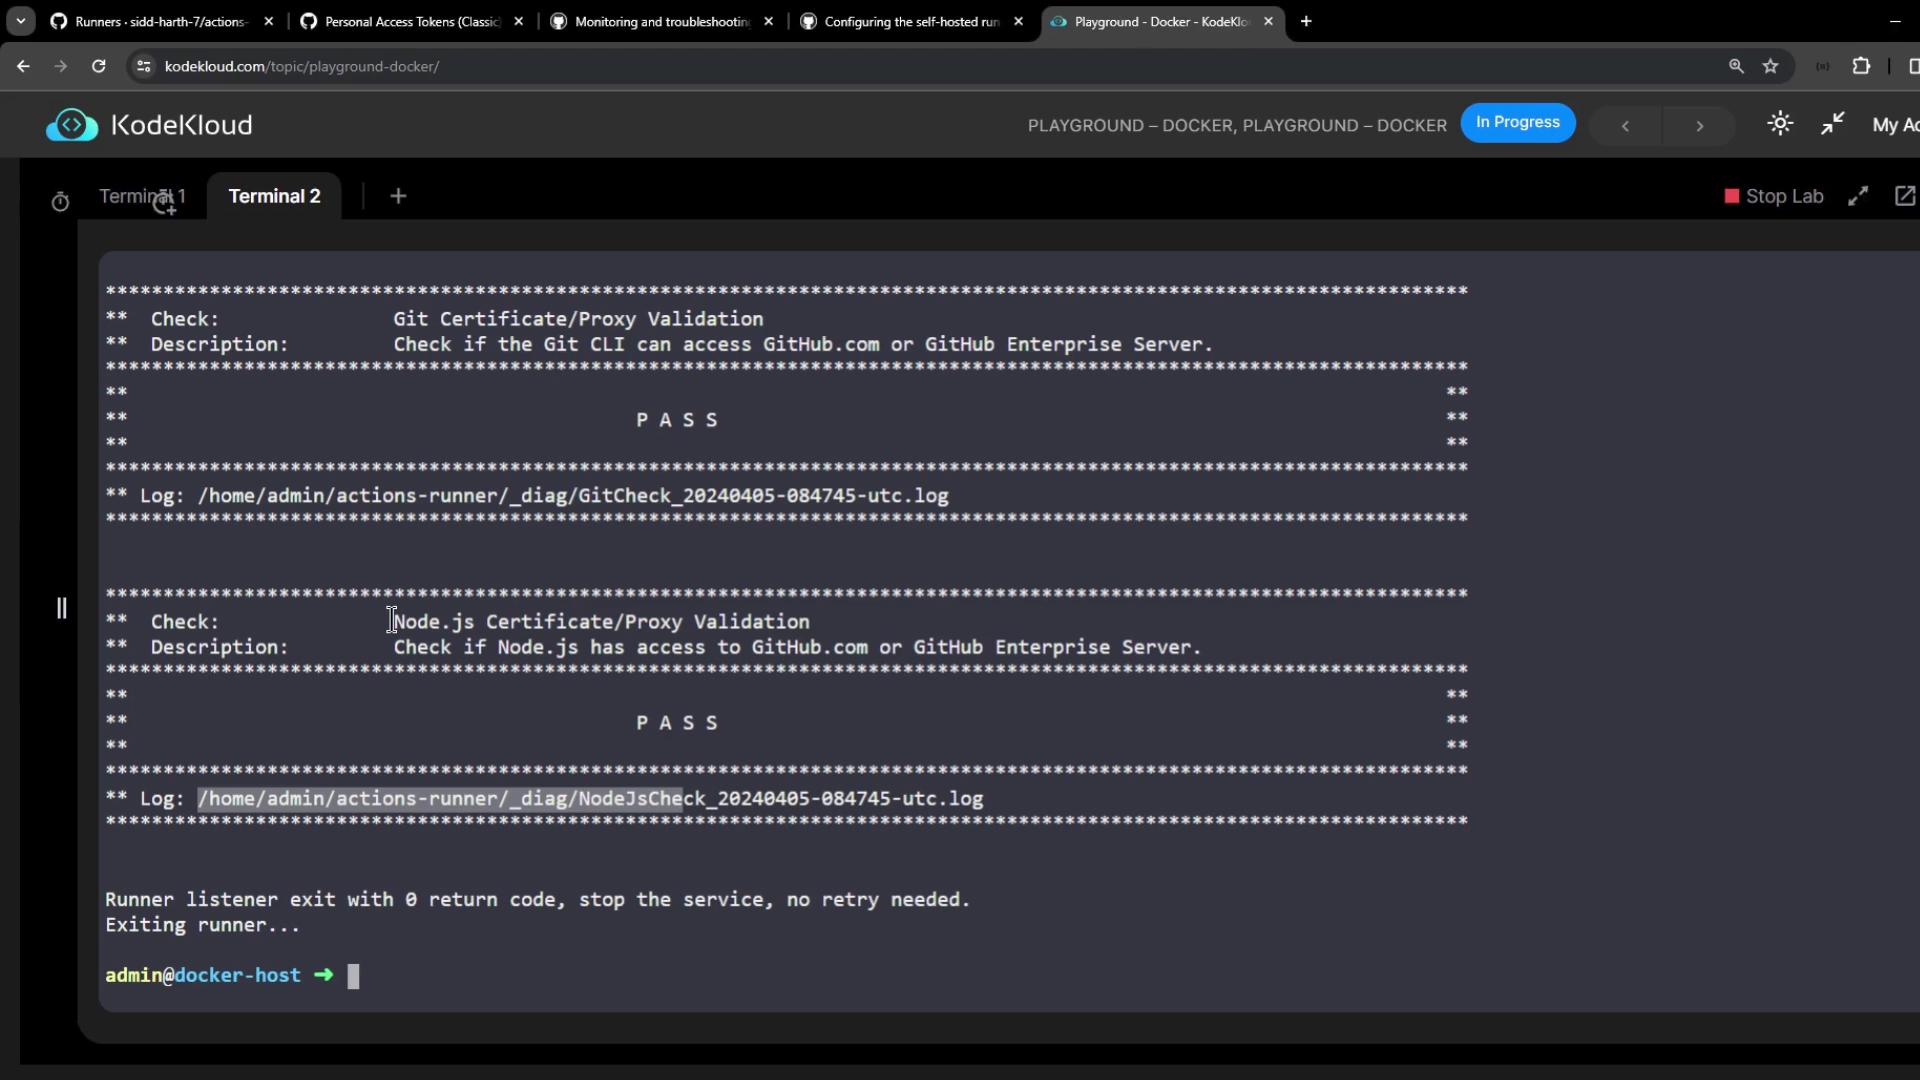Viewport: 1920px width, 1080px height.
Task: Open the browser extensions puzzle icon
Action: (1861, 66)
